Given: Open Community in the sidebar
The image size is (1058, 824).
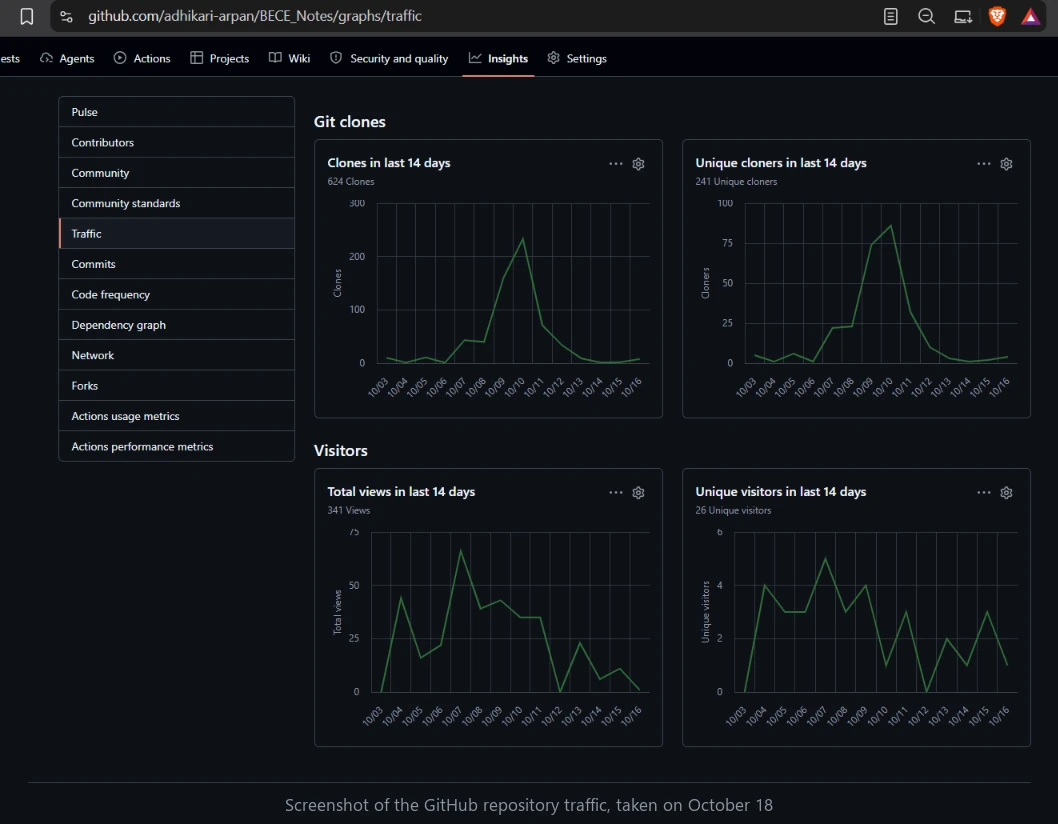Looking at the screenshot, I should tap(177, 173).
